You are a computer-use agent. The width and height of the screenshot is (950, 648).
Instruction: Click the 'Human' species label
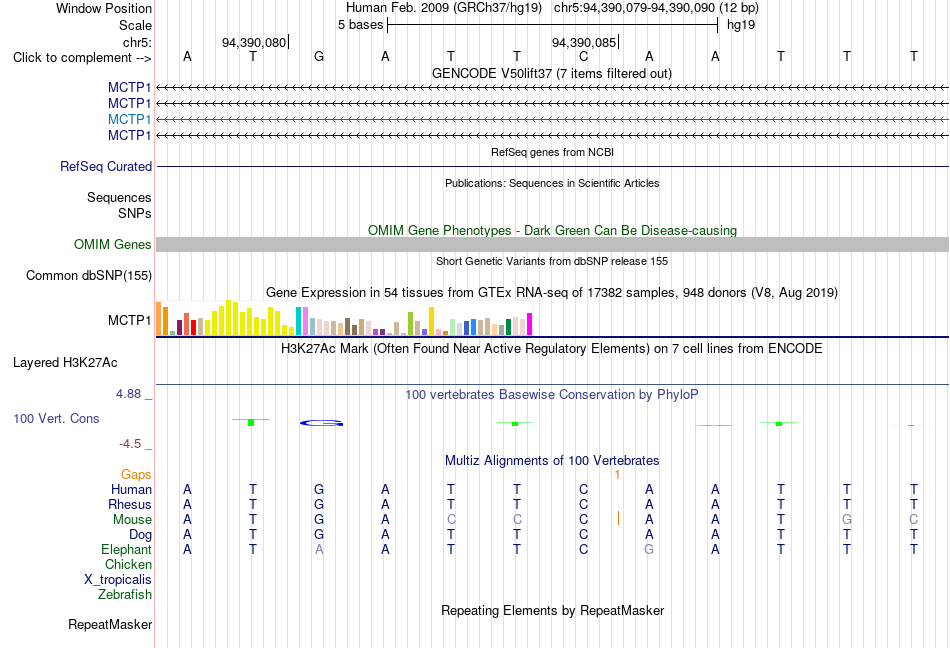point(131,490)
